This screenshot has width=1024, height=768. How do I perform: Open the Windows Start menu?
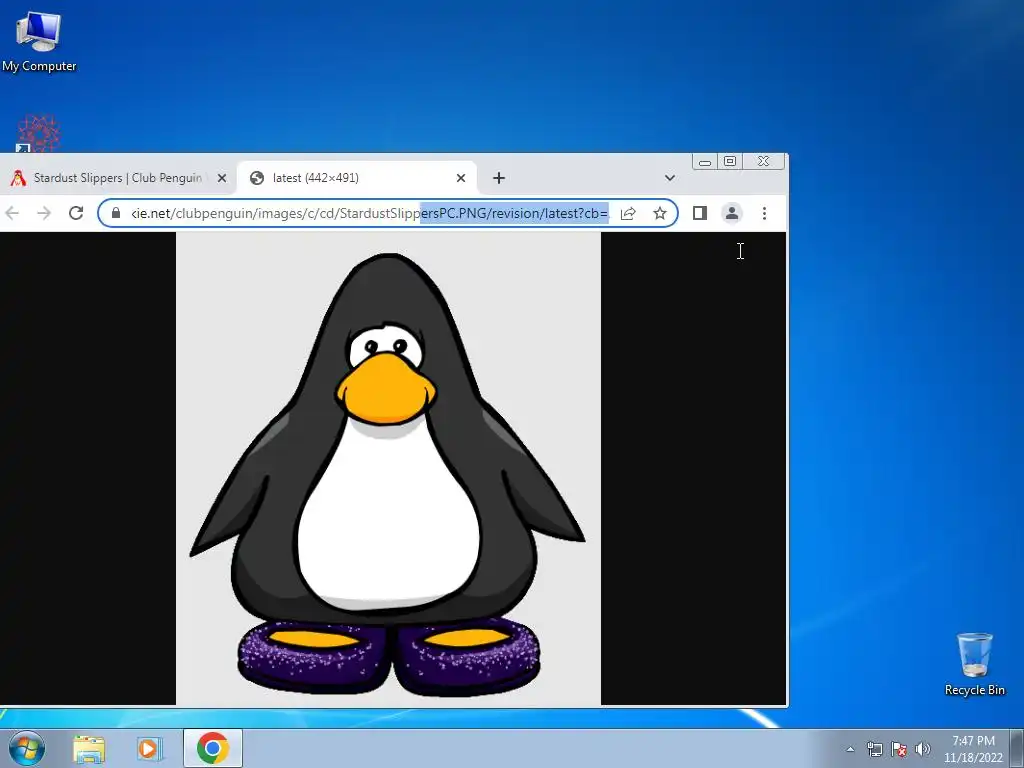coord(27,748)
